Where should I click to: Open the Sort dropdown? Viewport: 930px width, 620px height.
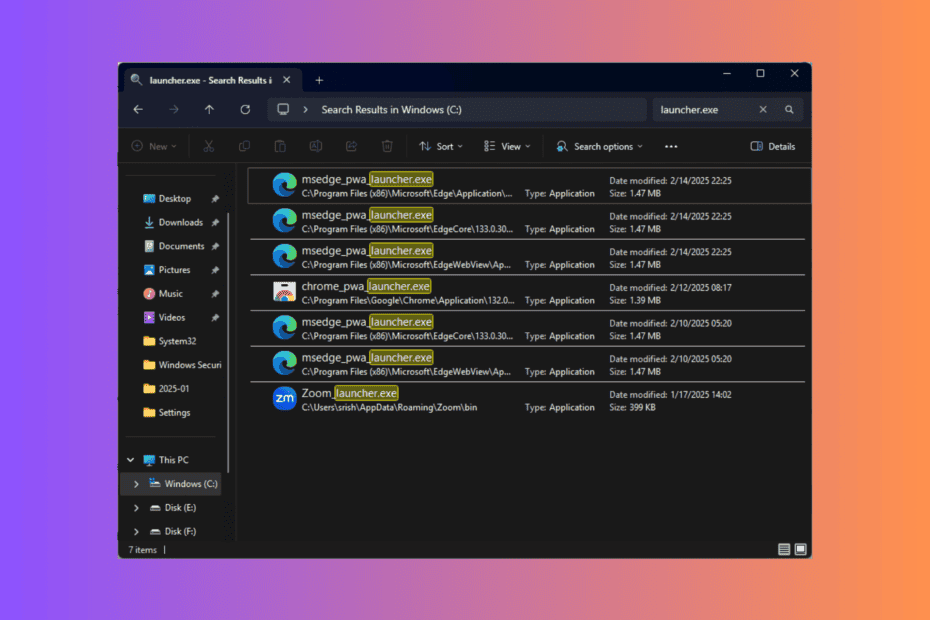coord(441,146)
